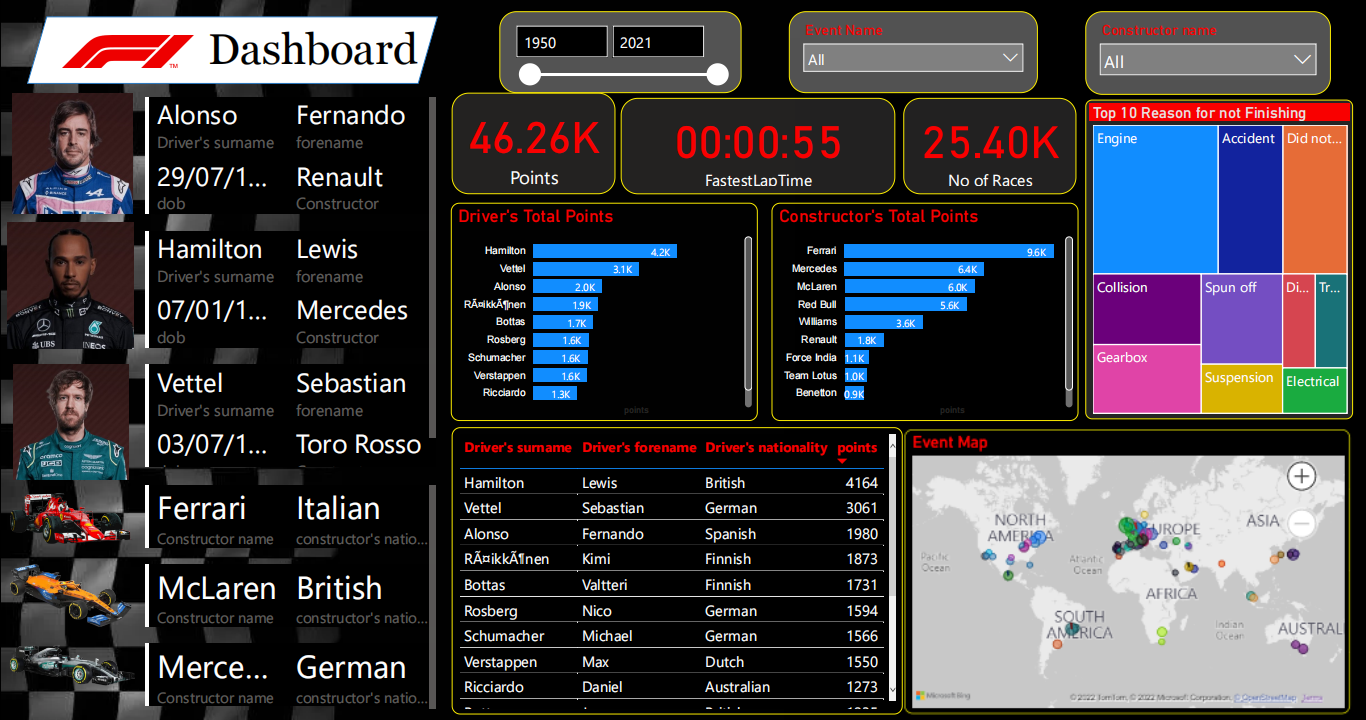Click the right year slider handle
The width and height of the screenshot is (1366, 720).
pos(717,75)
